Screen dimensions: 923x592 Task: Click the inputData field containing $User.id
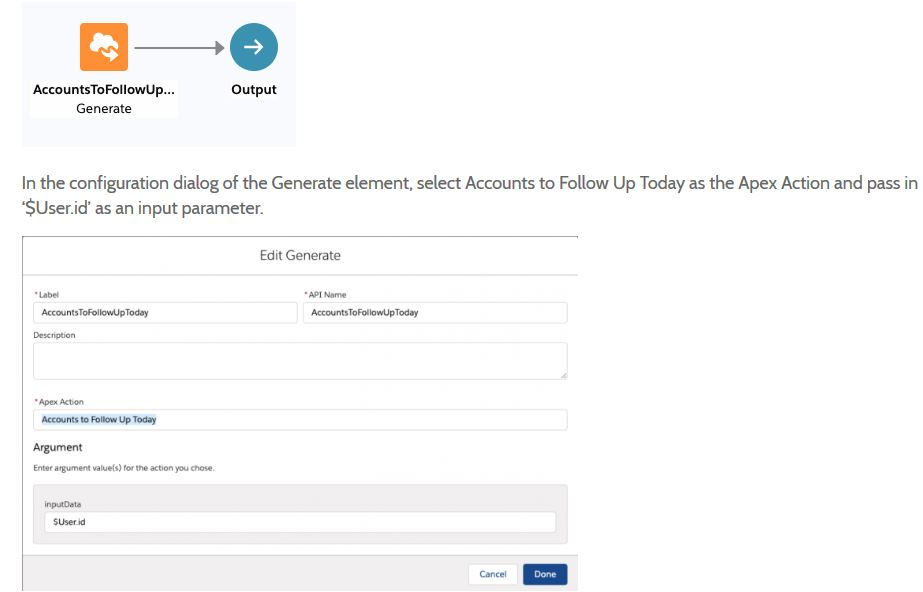[x=300, y=522]
